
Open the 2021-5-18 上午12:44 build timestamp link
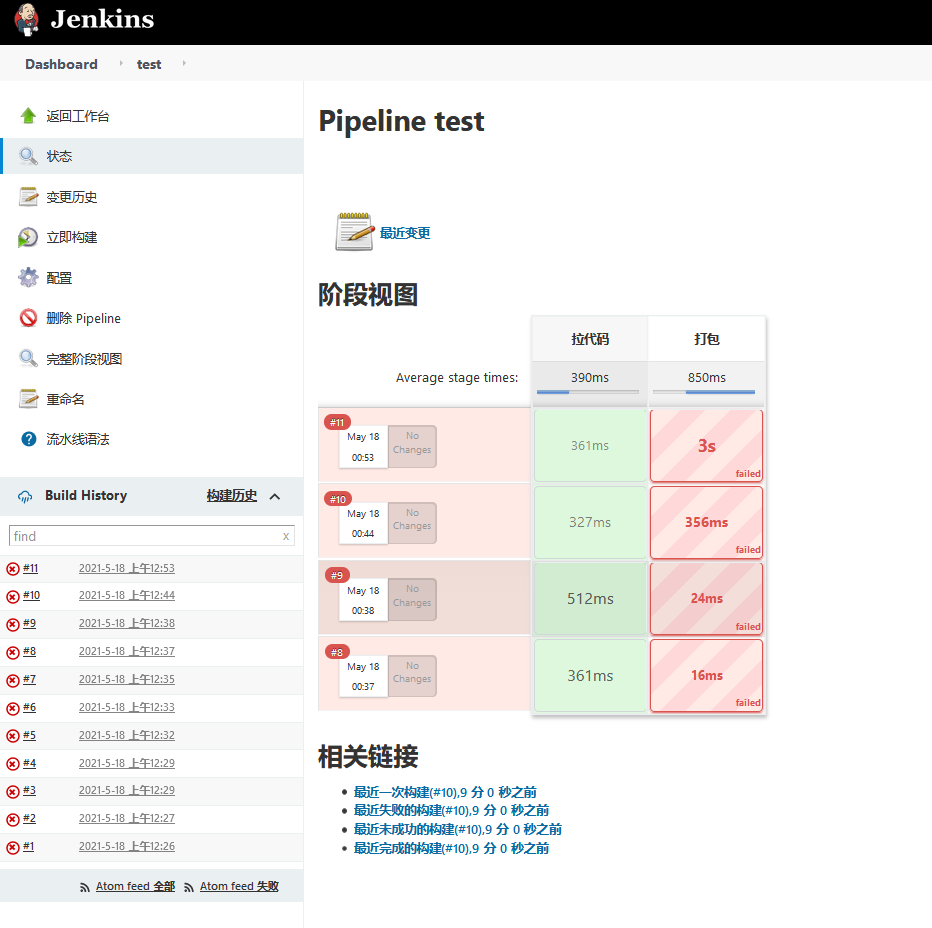127,595
